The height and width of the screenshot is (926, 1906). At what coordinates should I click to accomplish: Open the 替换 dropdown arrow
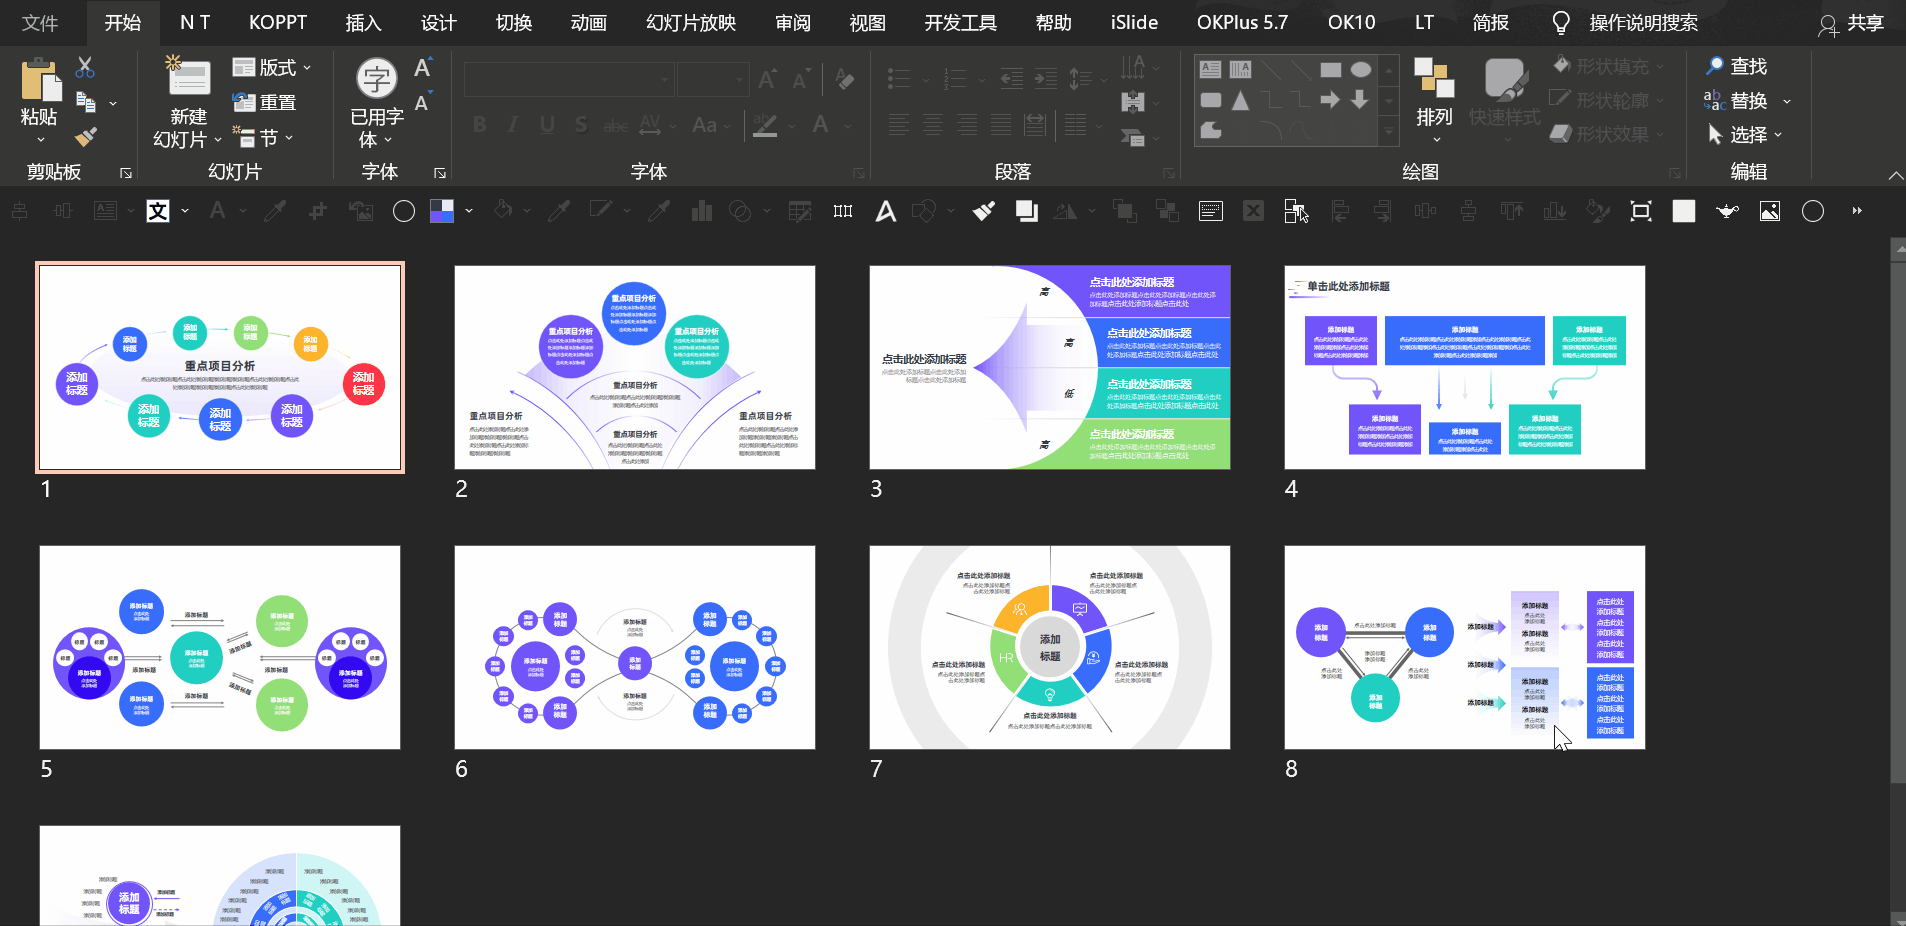1787,101
